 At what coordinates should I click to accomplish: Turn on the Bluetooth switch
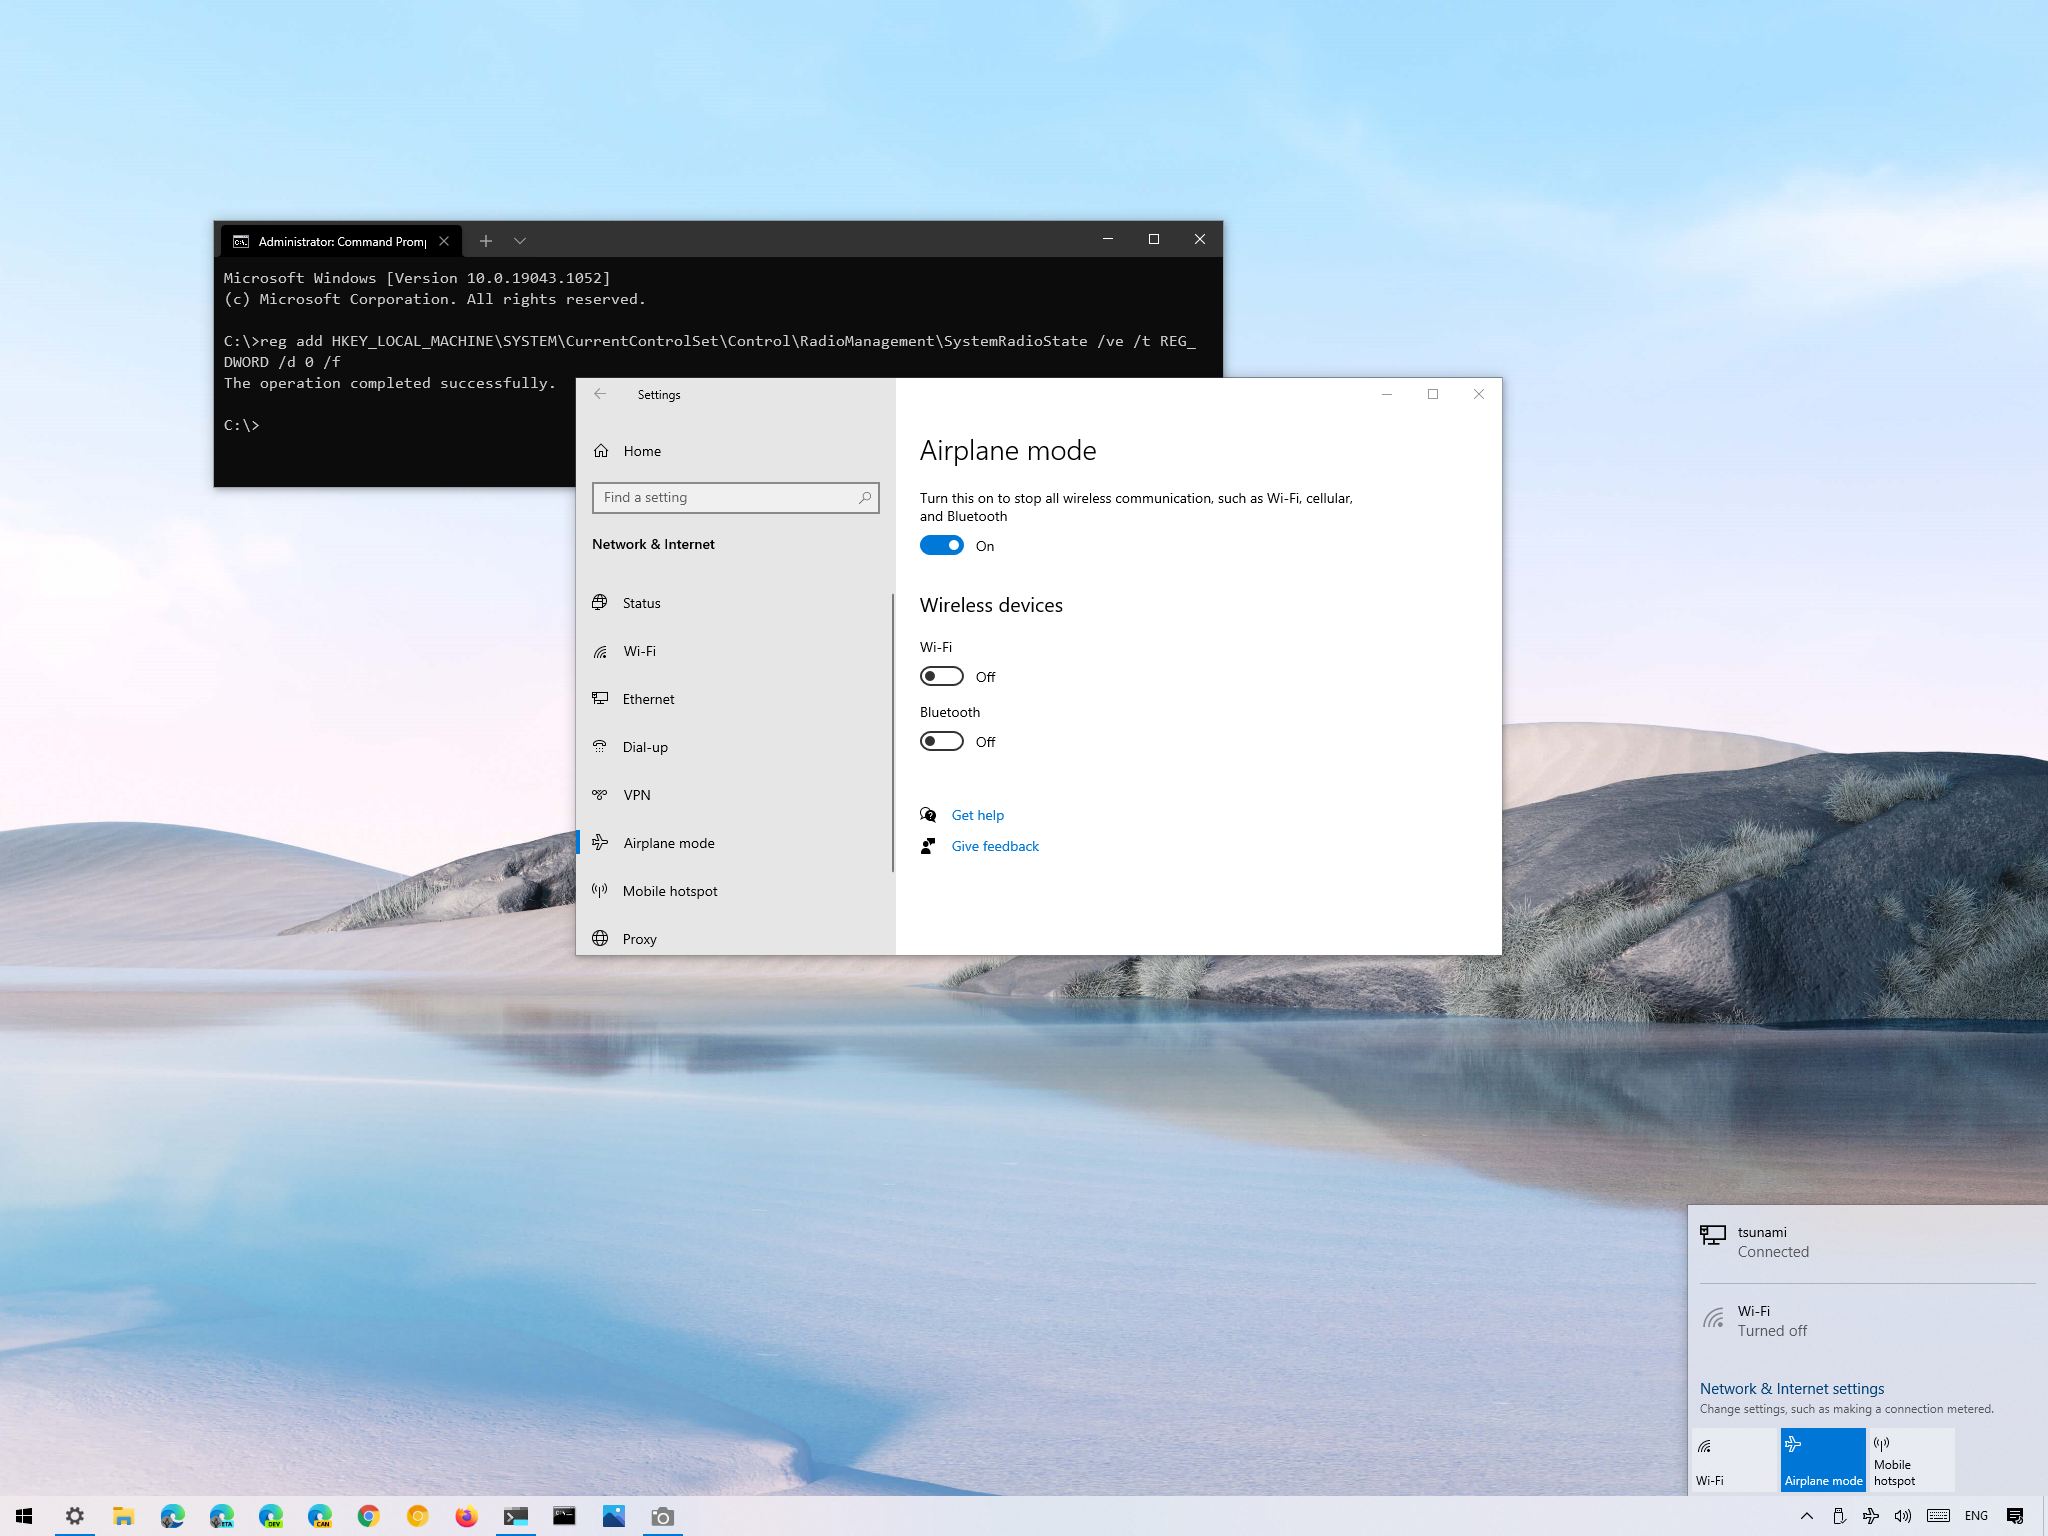tap(941, 741)
